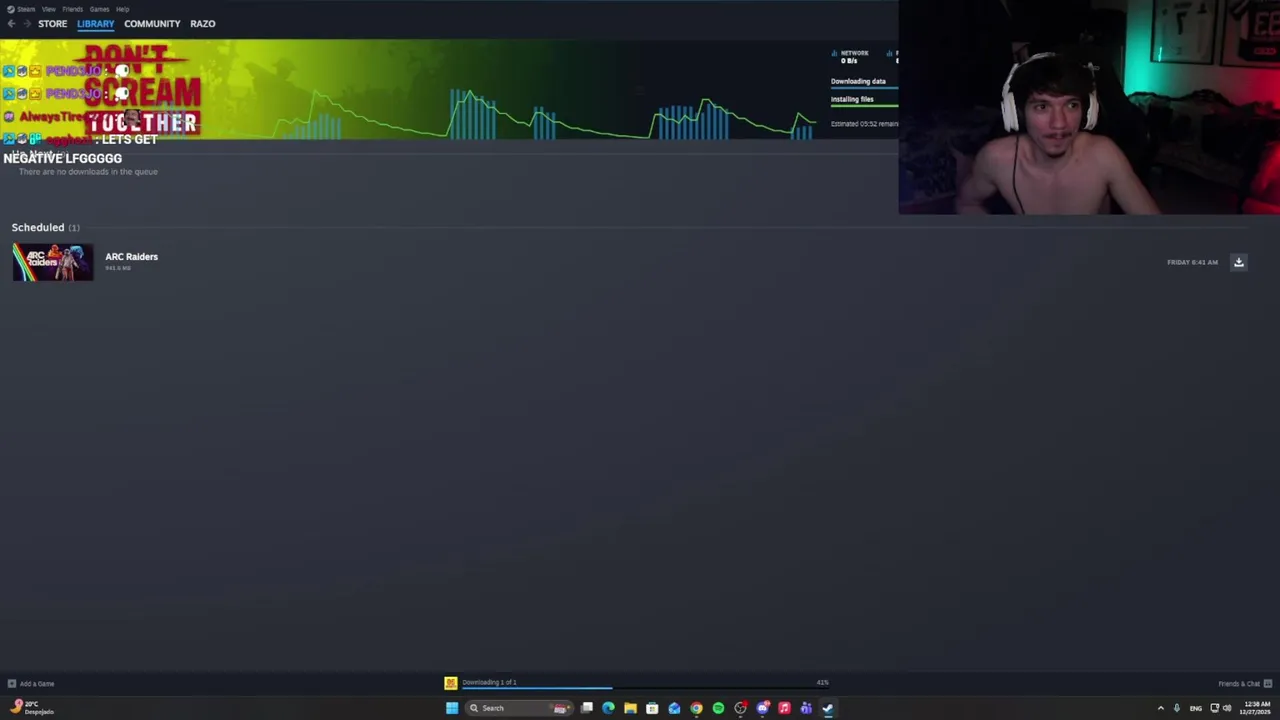Click the Add a Game link
The image size is (1280, 720).
point(37,684)
